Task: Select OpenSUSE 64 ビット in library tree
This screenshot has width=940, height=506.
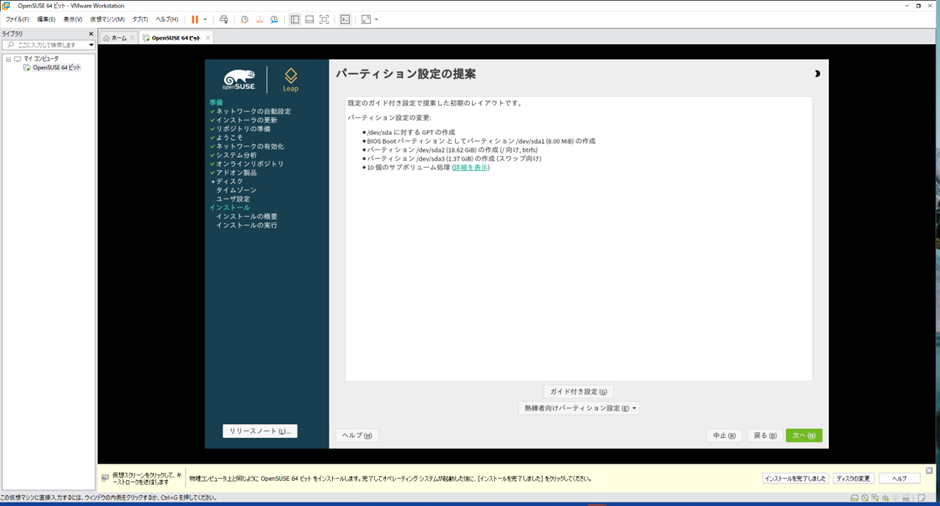Action: [56, 68]
